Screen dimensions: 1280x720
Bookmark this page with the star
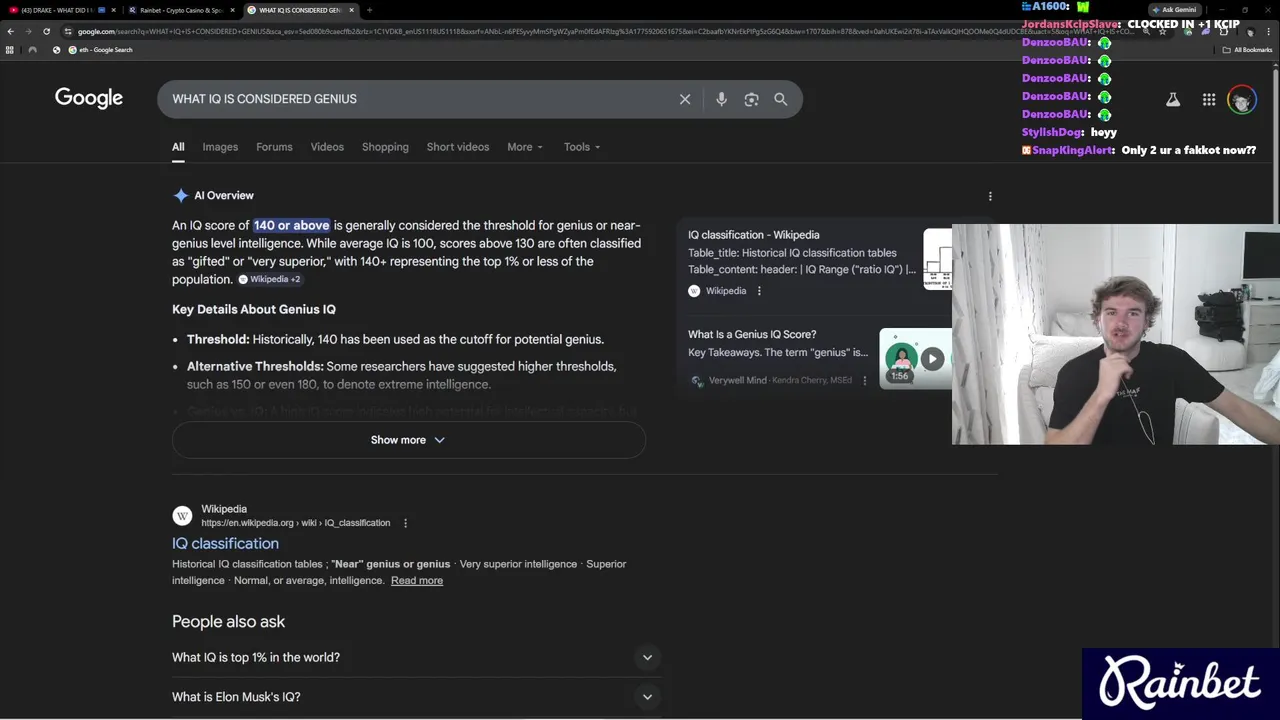tap(1162, 31)
